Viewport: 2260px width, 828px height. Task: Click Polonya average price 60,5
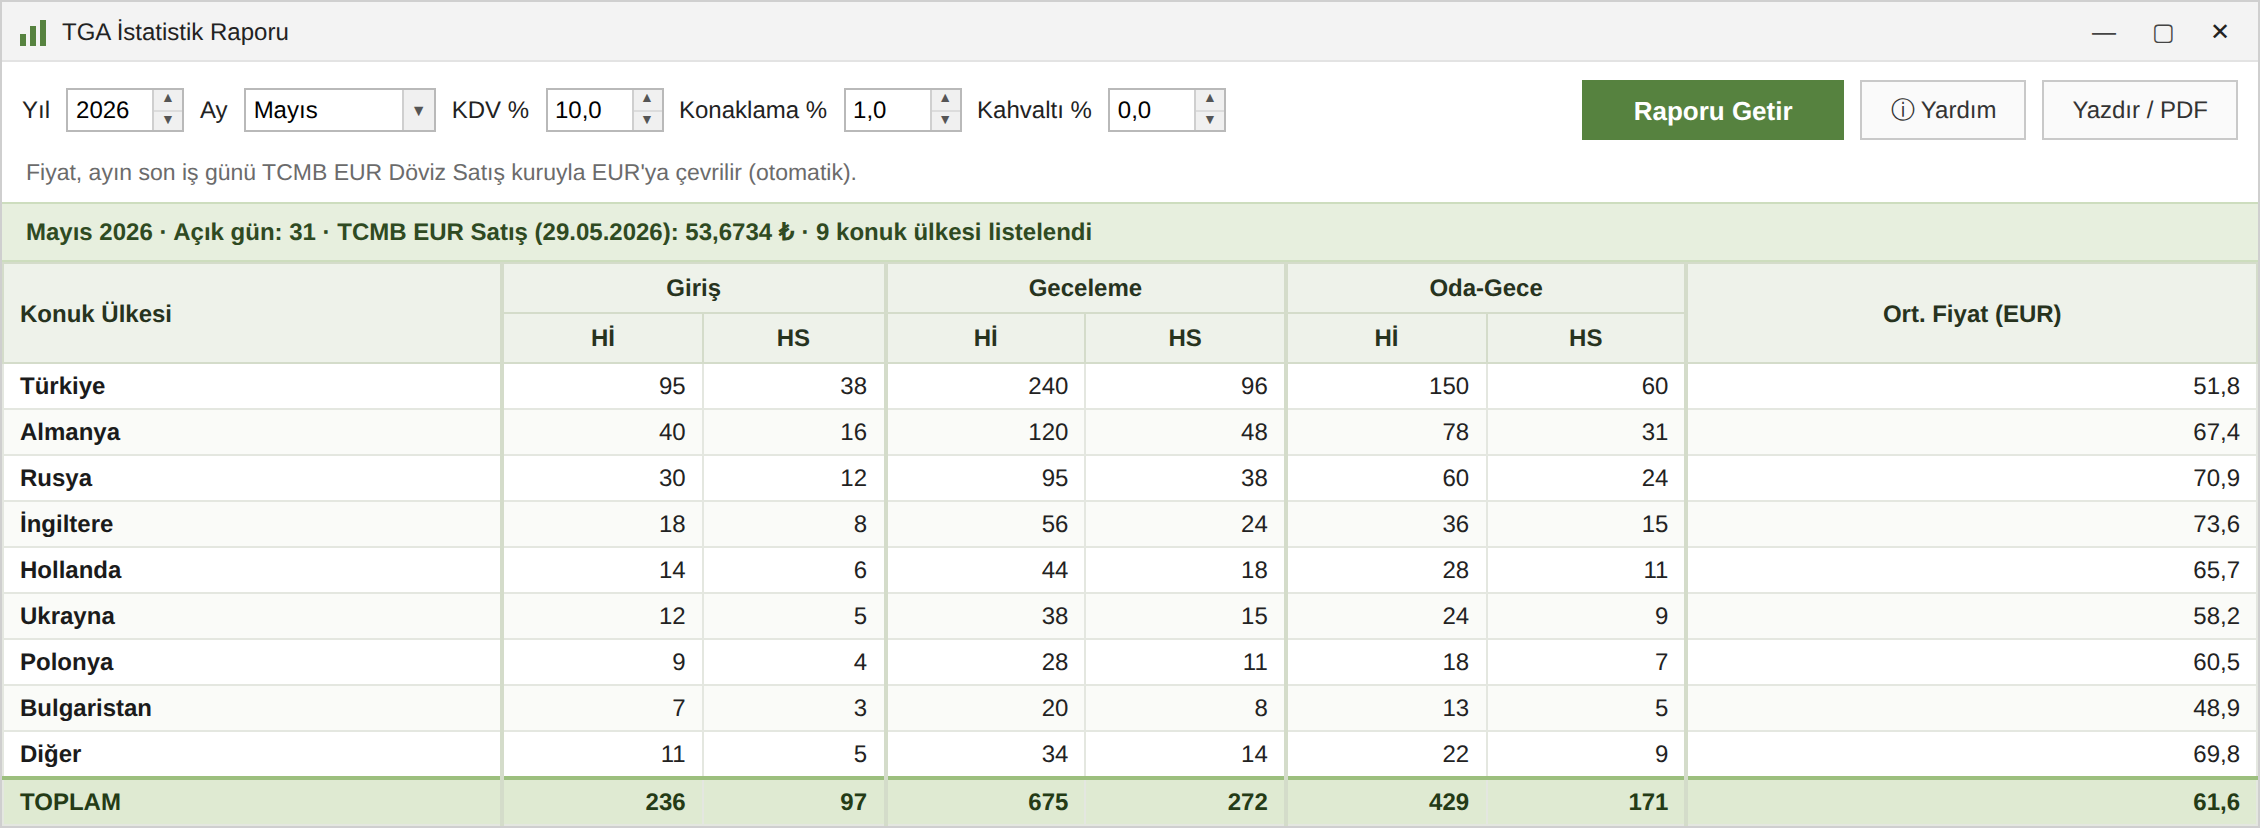(2216, 662)
